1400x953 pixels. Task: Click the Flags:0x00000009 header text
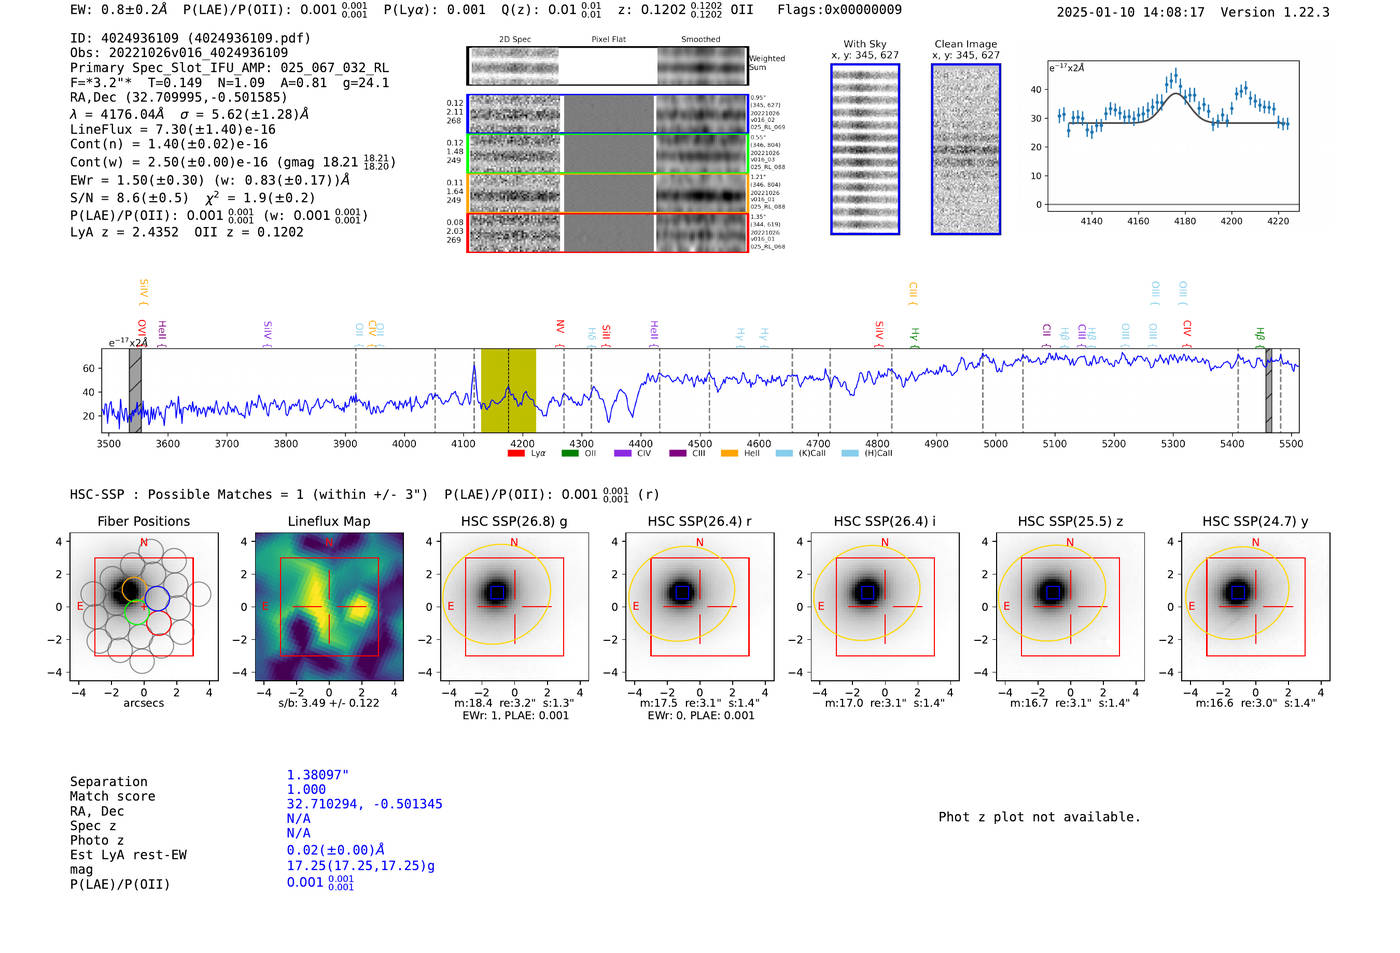coord(839,10)
